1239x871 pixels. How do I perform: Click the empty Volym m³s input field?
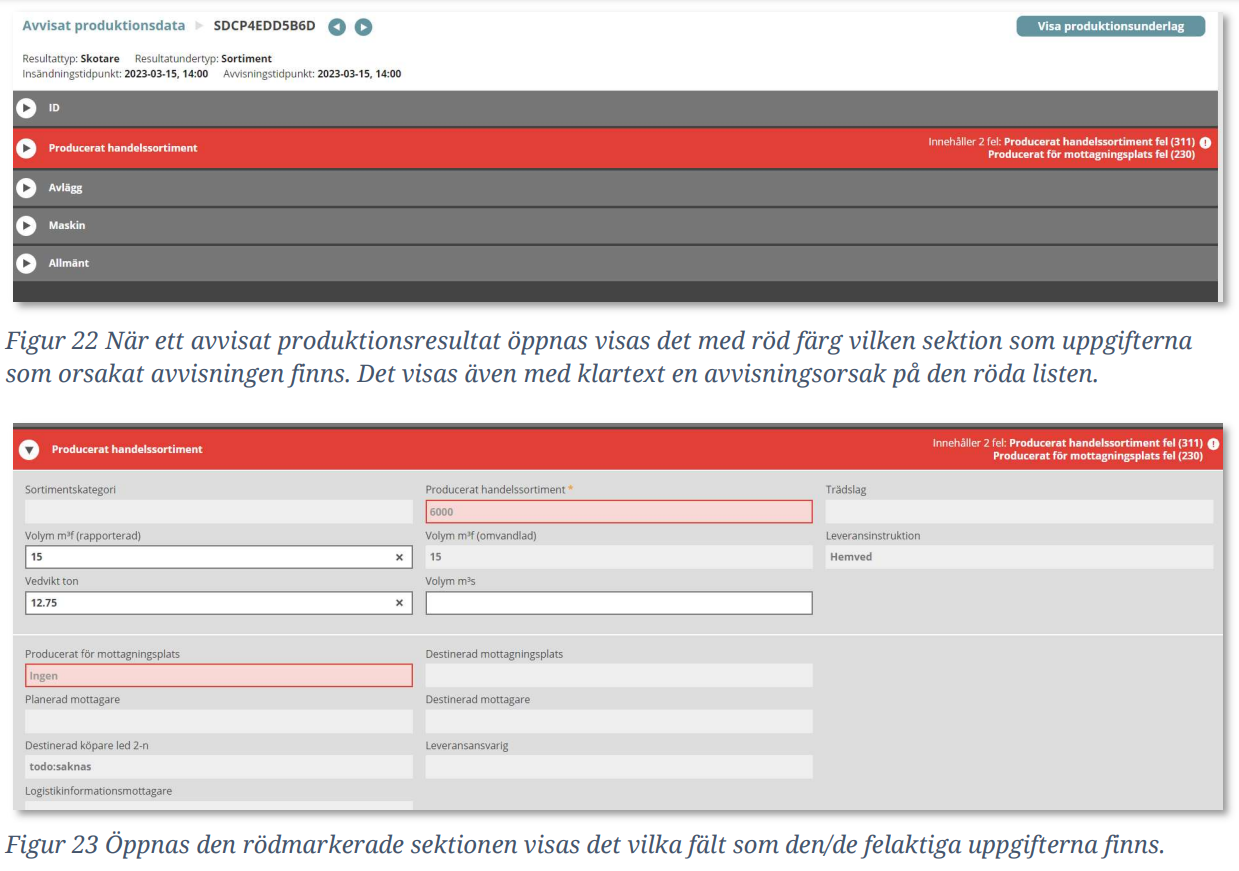(618, 603)
